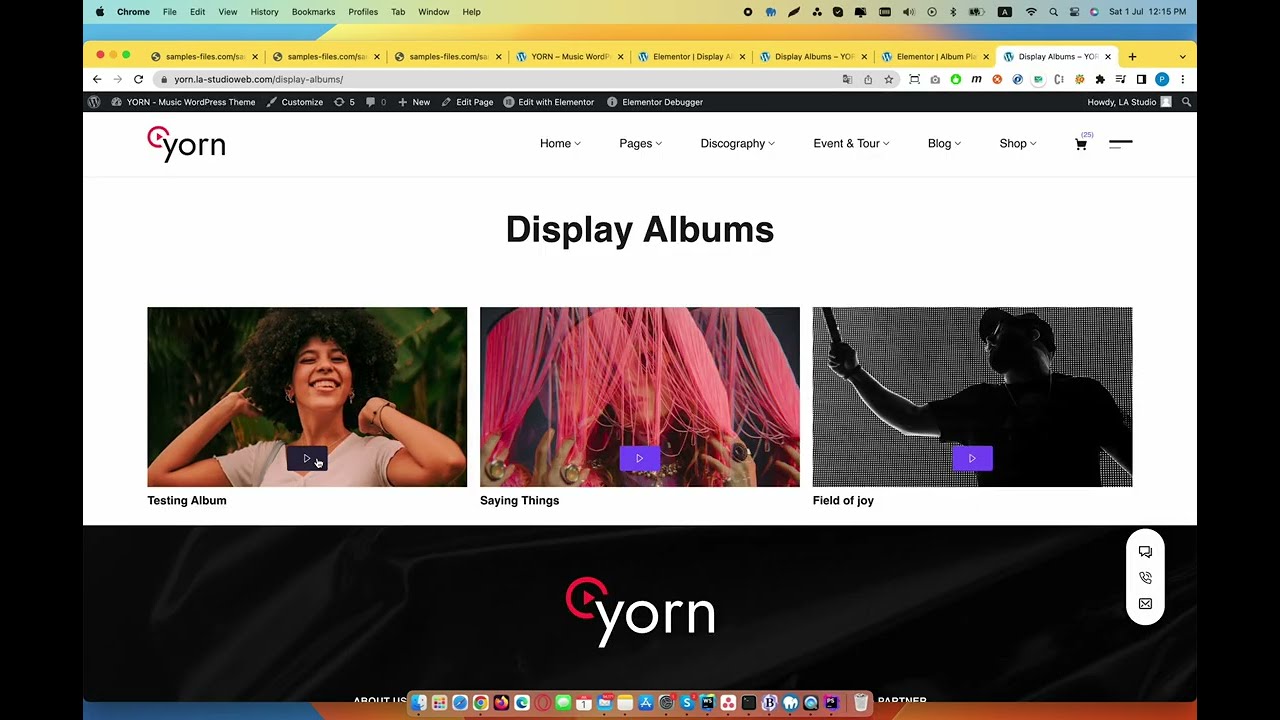Open the tab search dropdown arrow
Screen dimensions: 1280x720
[1182, 57]
